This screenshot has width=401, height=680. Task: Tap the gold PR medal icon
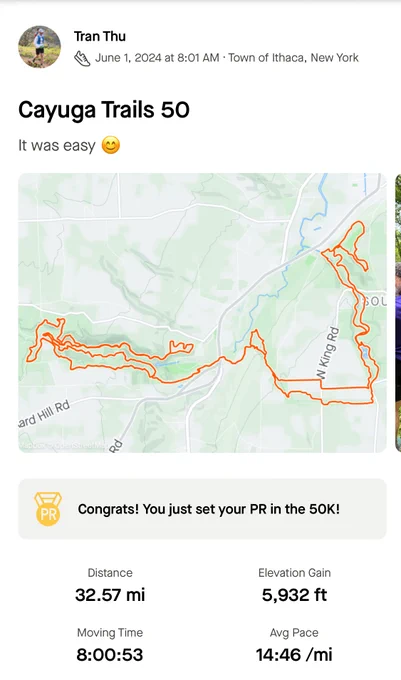[x=48, y=509]
